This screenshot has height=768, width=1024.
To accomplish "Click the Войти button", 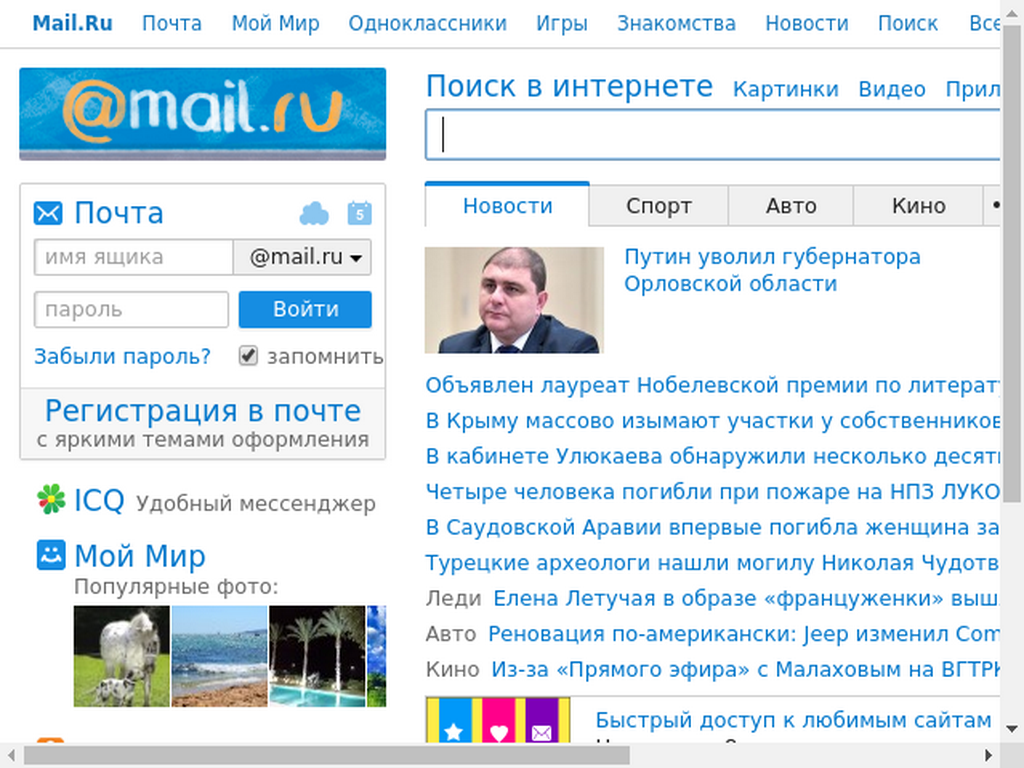I will point(305,310).
